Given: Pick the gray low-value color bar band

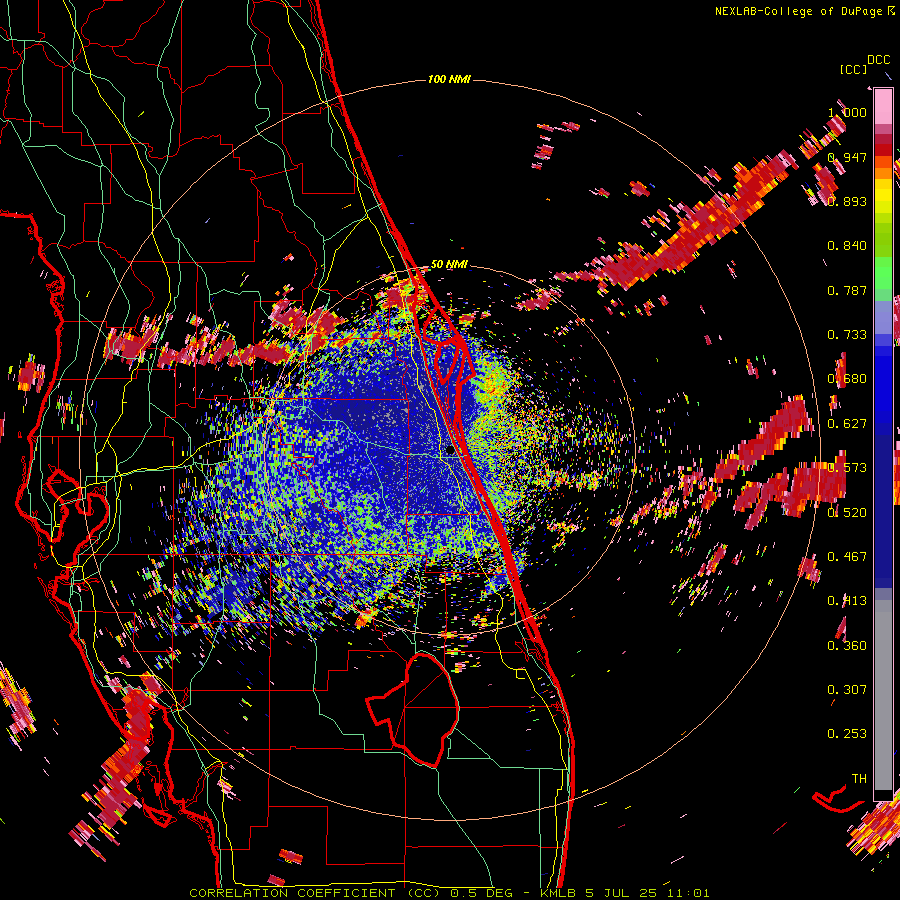Looking at the screenshot, I should 883,695.
